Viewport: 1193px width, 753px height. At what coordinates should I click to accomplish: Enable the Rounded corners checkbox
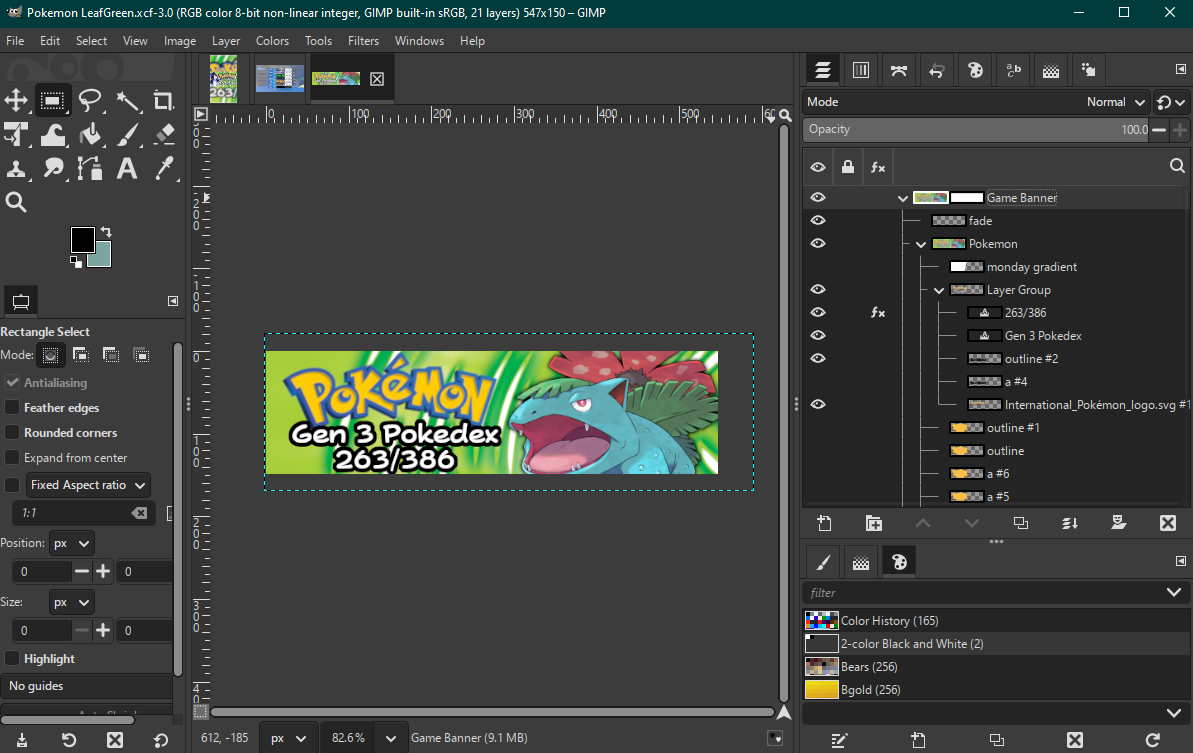[x=13, y=433]
